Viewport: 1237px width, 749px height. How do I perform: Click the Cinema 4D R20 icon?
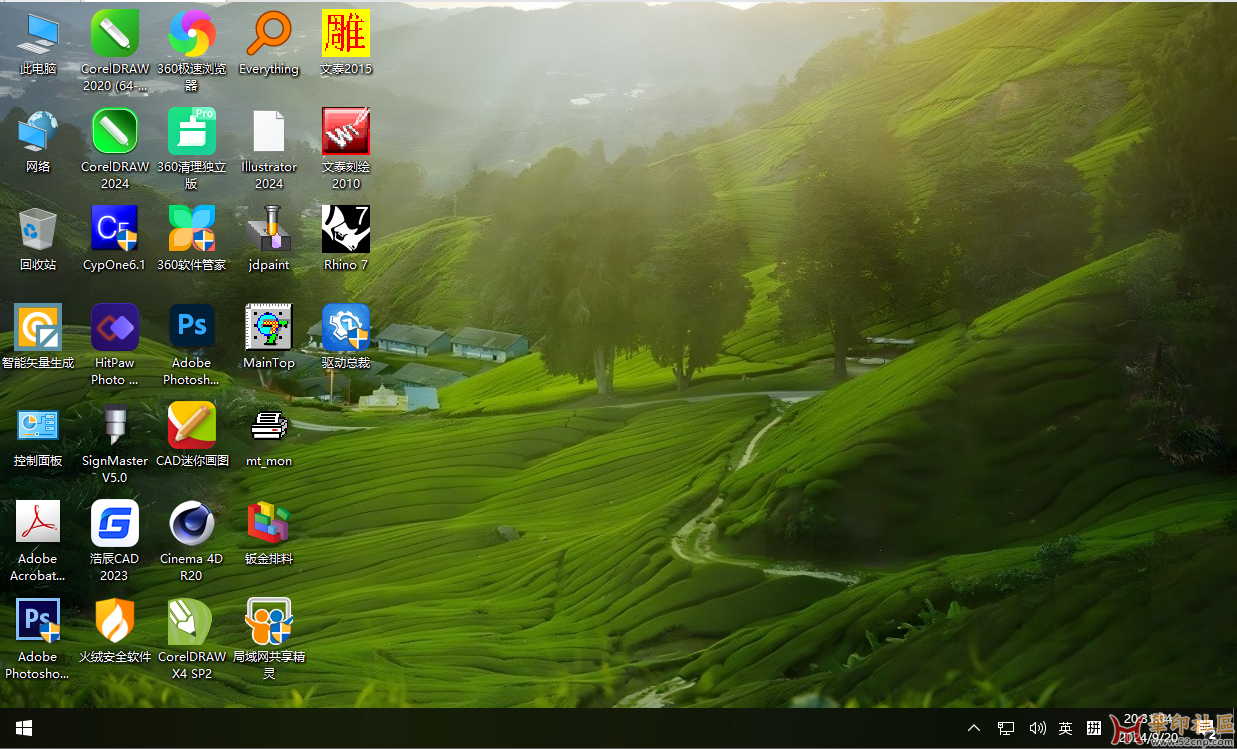coord(191,523)
